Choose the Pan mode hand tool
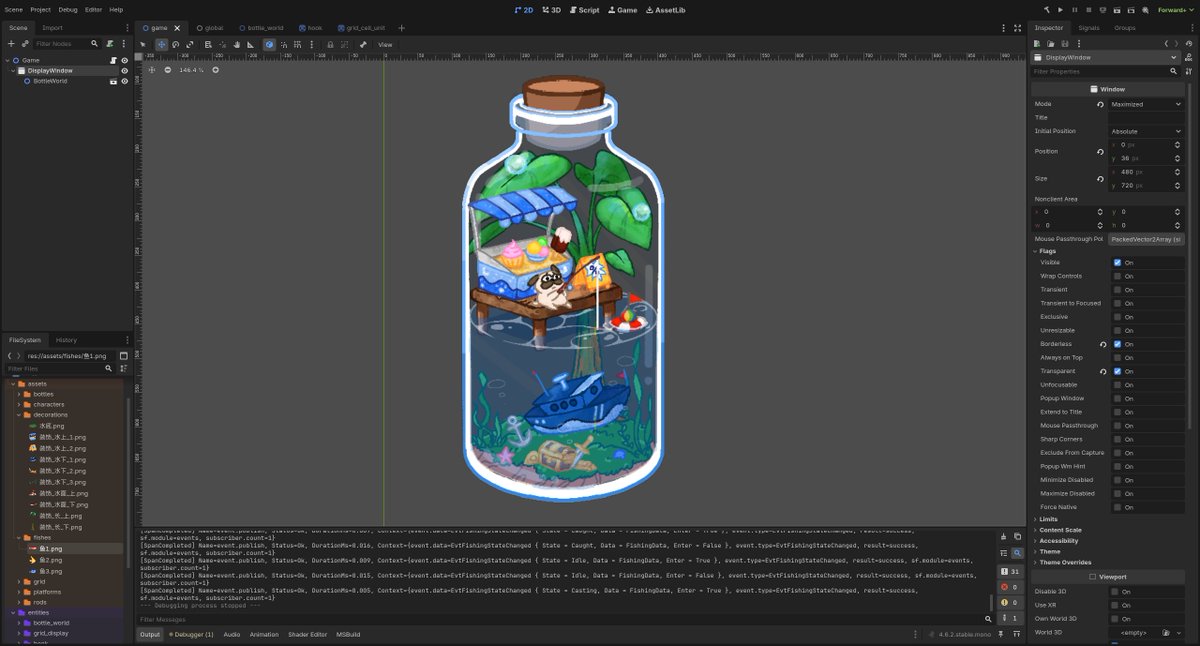 coord(237,44)
